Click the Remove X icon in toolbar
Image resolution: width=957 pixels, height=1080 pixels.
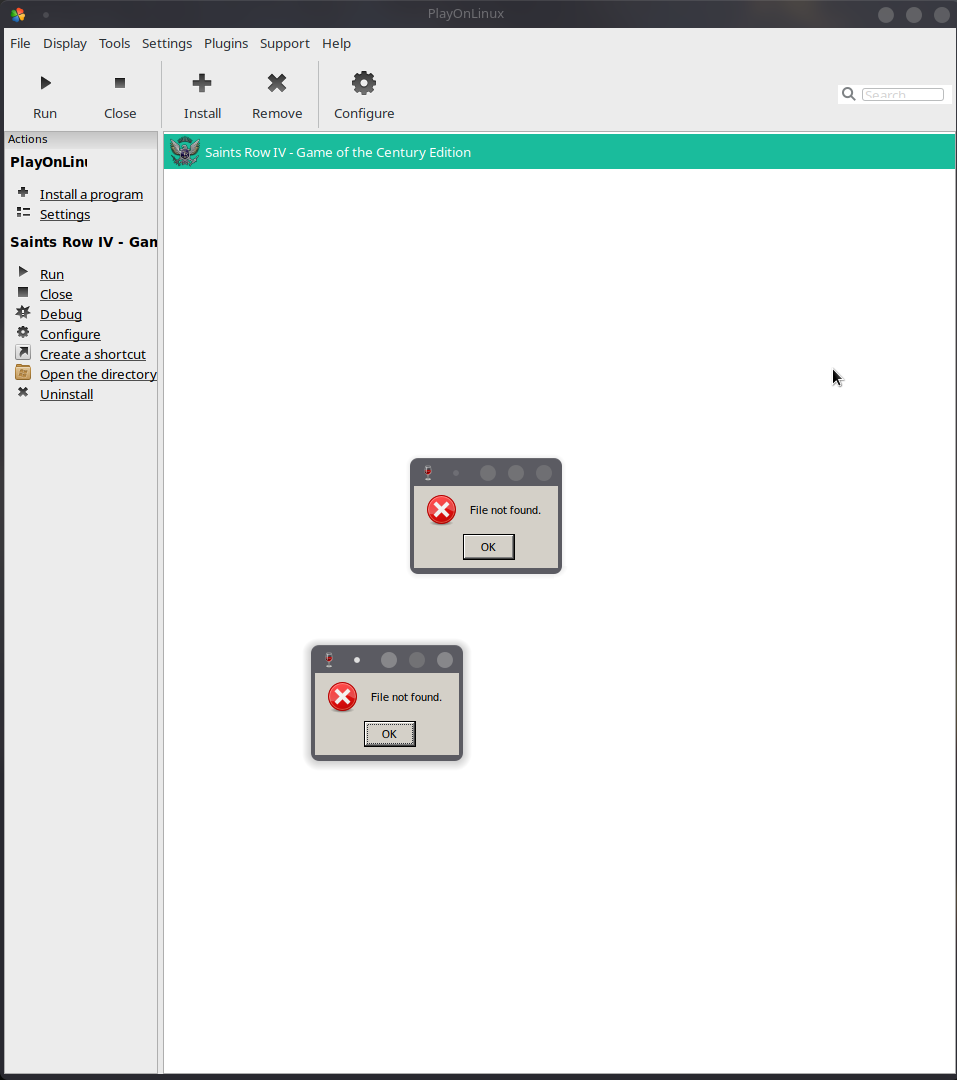coord(277,83)
